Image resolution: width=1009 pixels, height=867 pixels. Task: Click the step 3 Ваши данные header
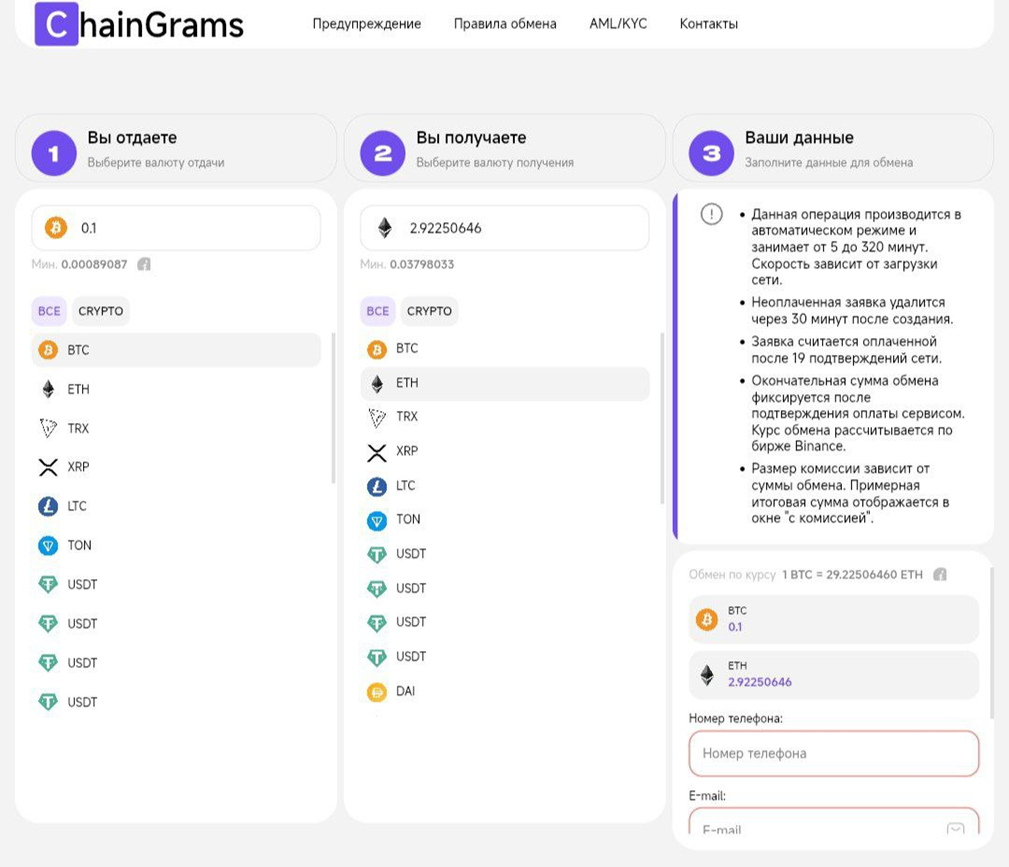pyautogui.click(x=833, y=149)
